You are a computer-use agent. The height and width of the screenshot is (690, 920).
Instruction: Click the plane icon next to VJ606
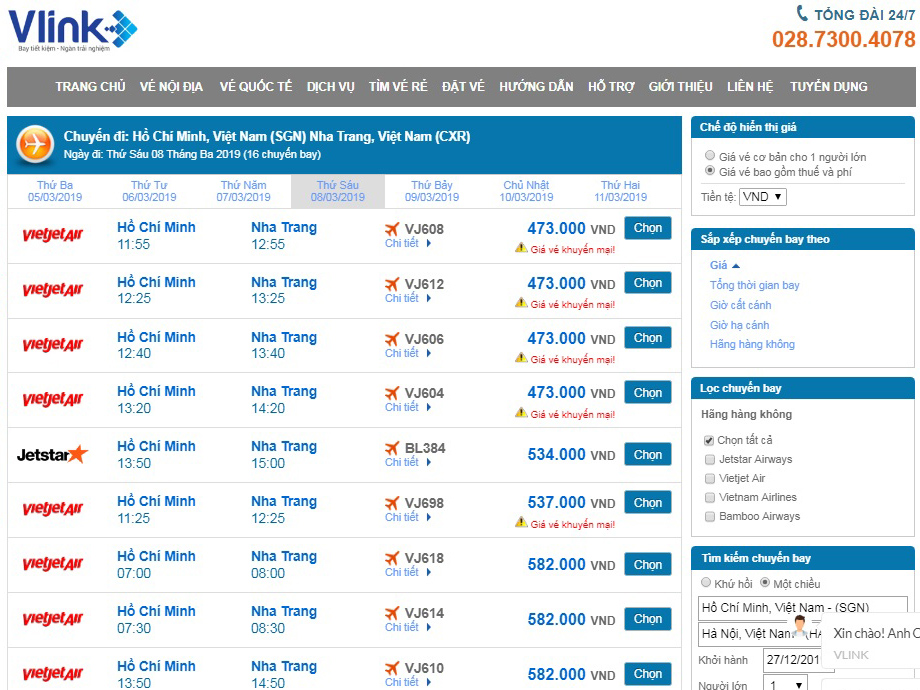click(392, 339)
